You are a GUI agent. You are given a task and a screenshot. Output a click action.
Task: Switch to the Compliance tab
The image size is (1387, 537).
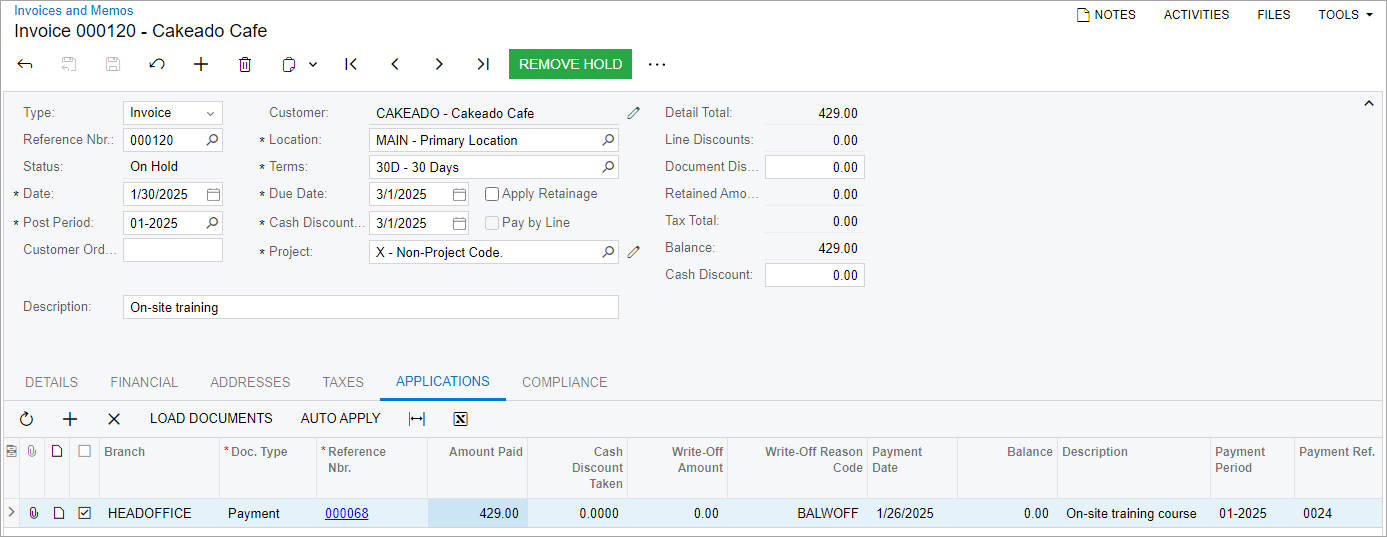[565, 382]
